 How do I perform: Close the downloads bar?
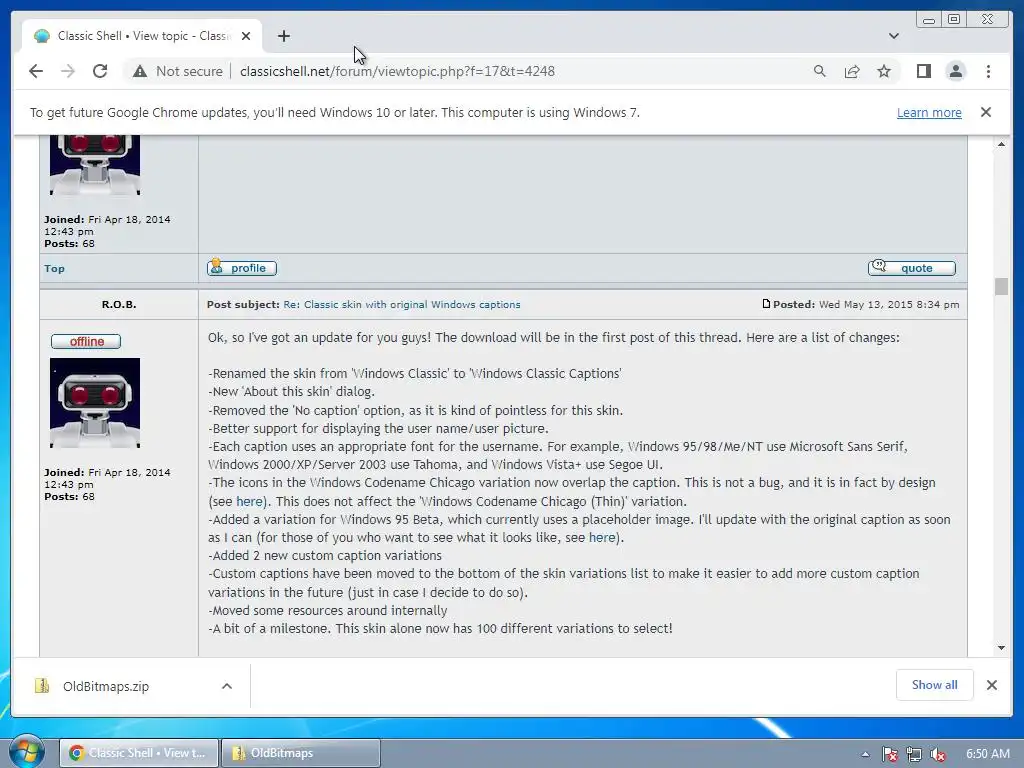pyautogui.click(x=991, y=685)
